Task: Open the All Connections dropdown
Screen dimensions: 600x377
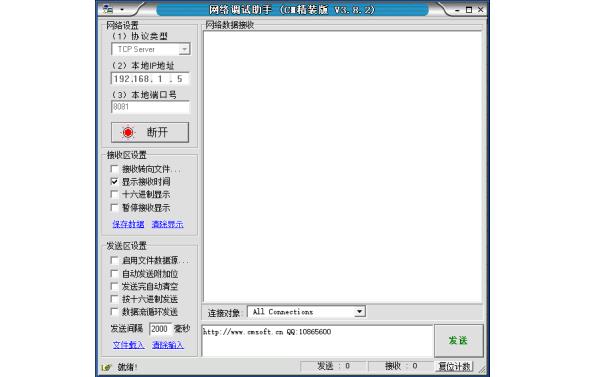Action: [x=359, y=312]
